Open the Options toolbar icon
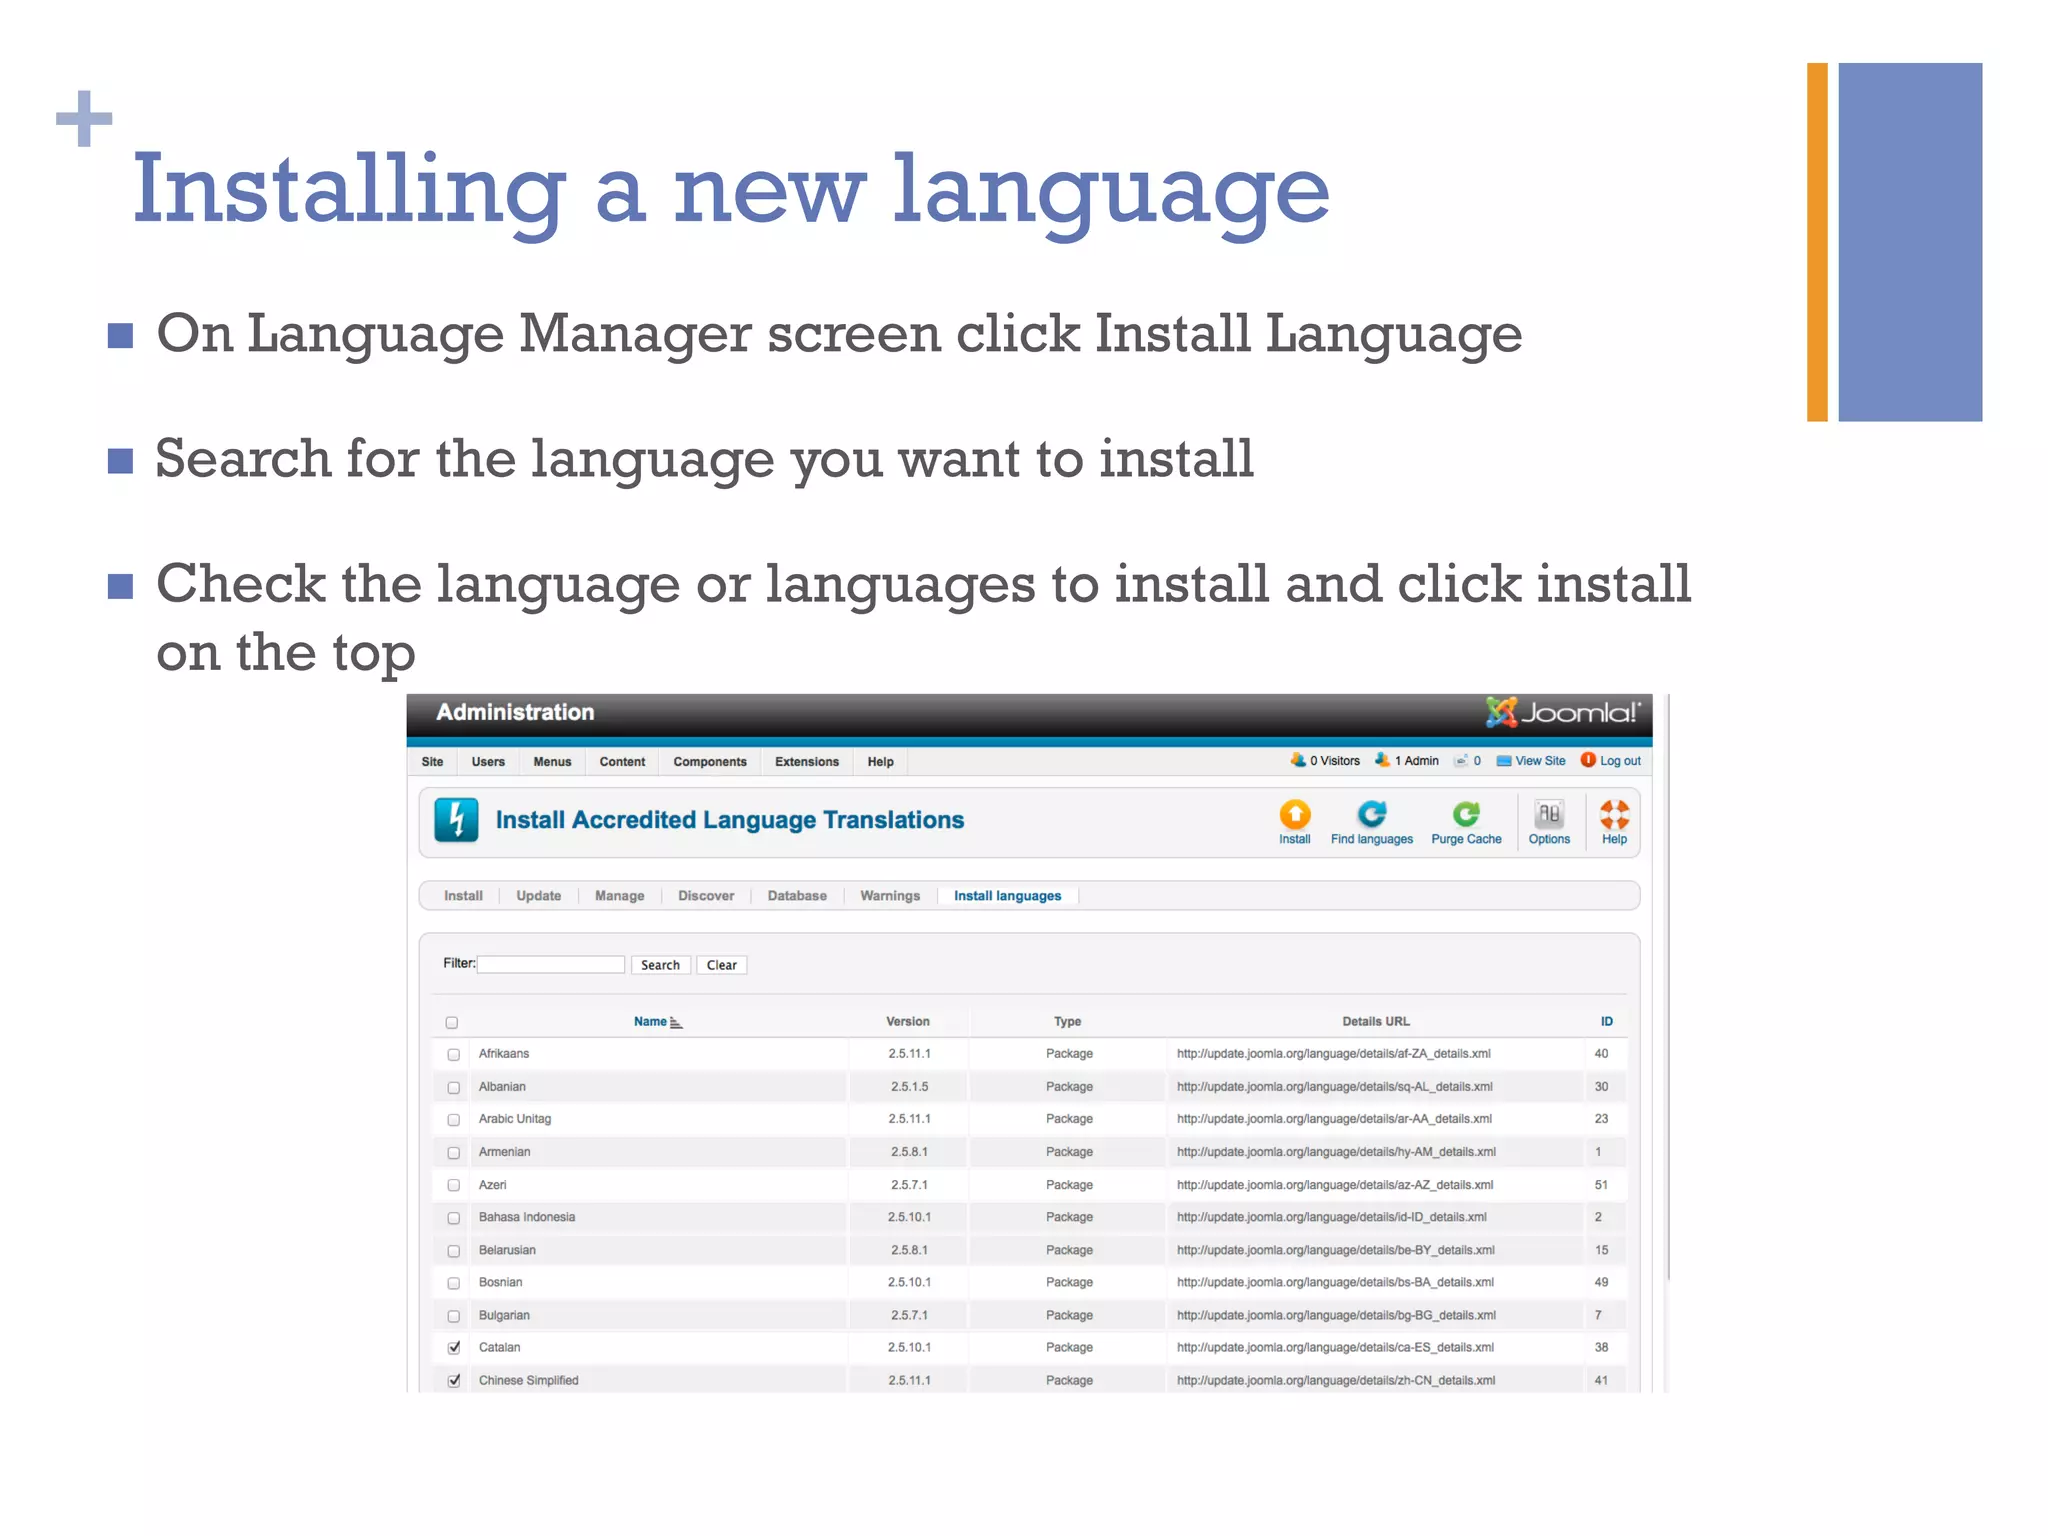 point(1549,814)
